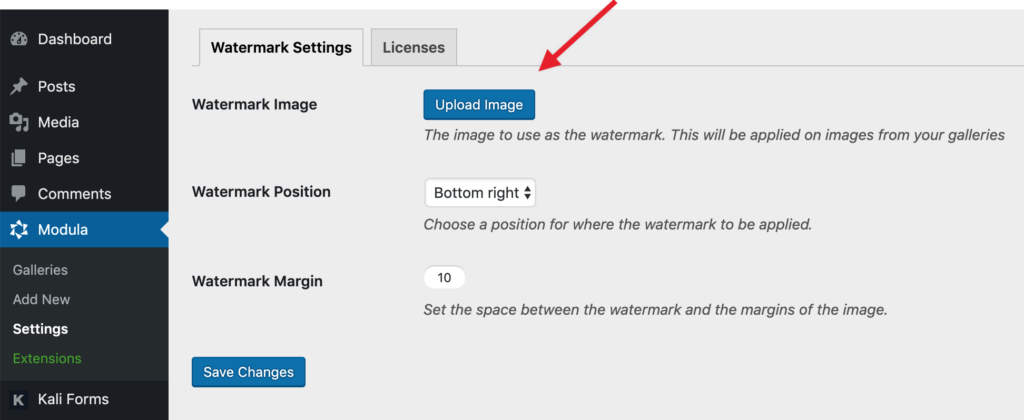1024x420 pixels.
Task: Open Galleries under the Modula menu
Action: point(40,270)
